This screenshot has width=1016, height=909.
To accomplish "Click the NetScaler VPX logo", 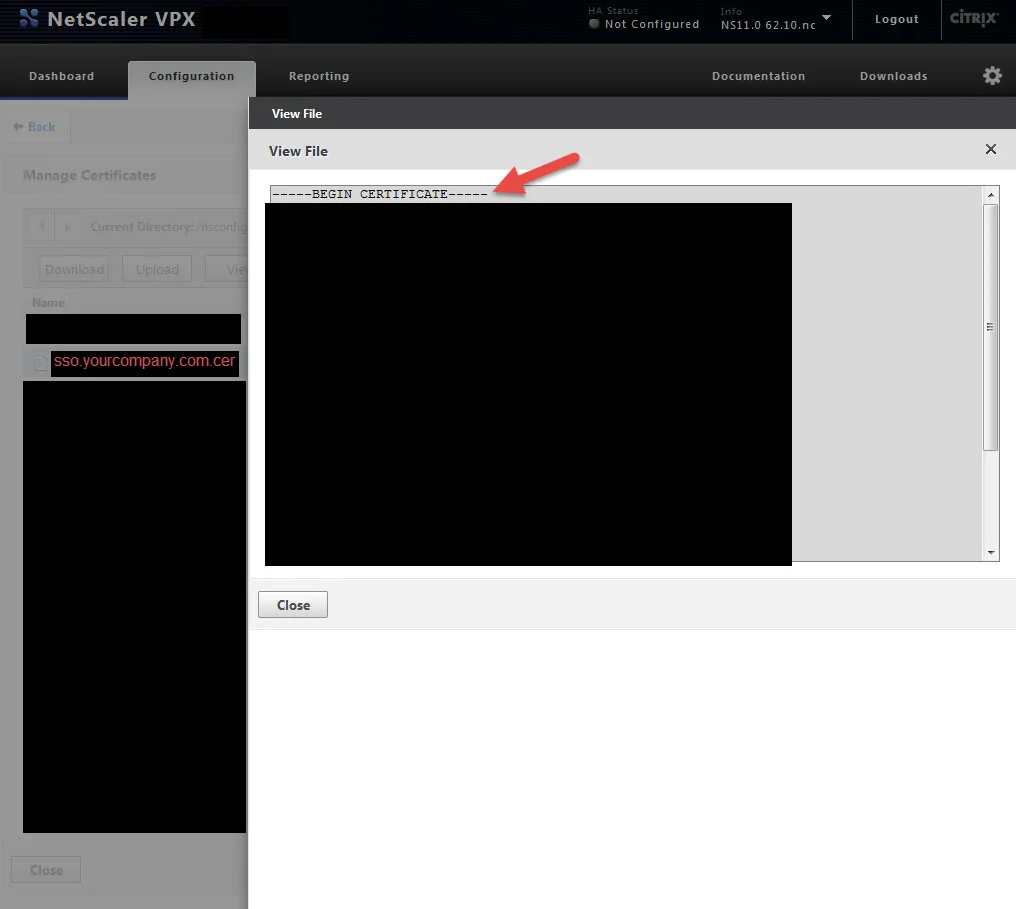I will (x=108, y=19).
